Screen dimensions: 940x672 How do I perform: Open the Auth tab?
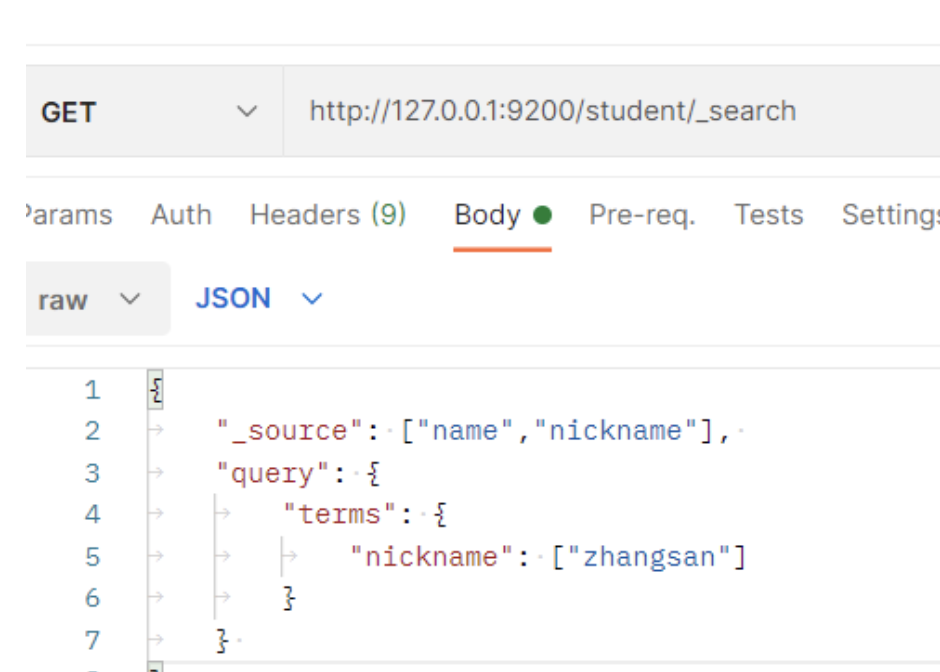tap(181, 215)
